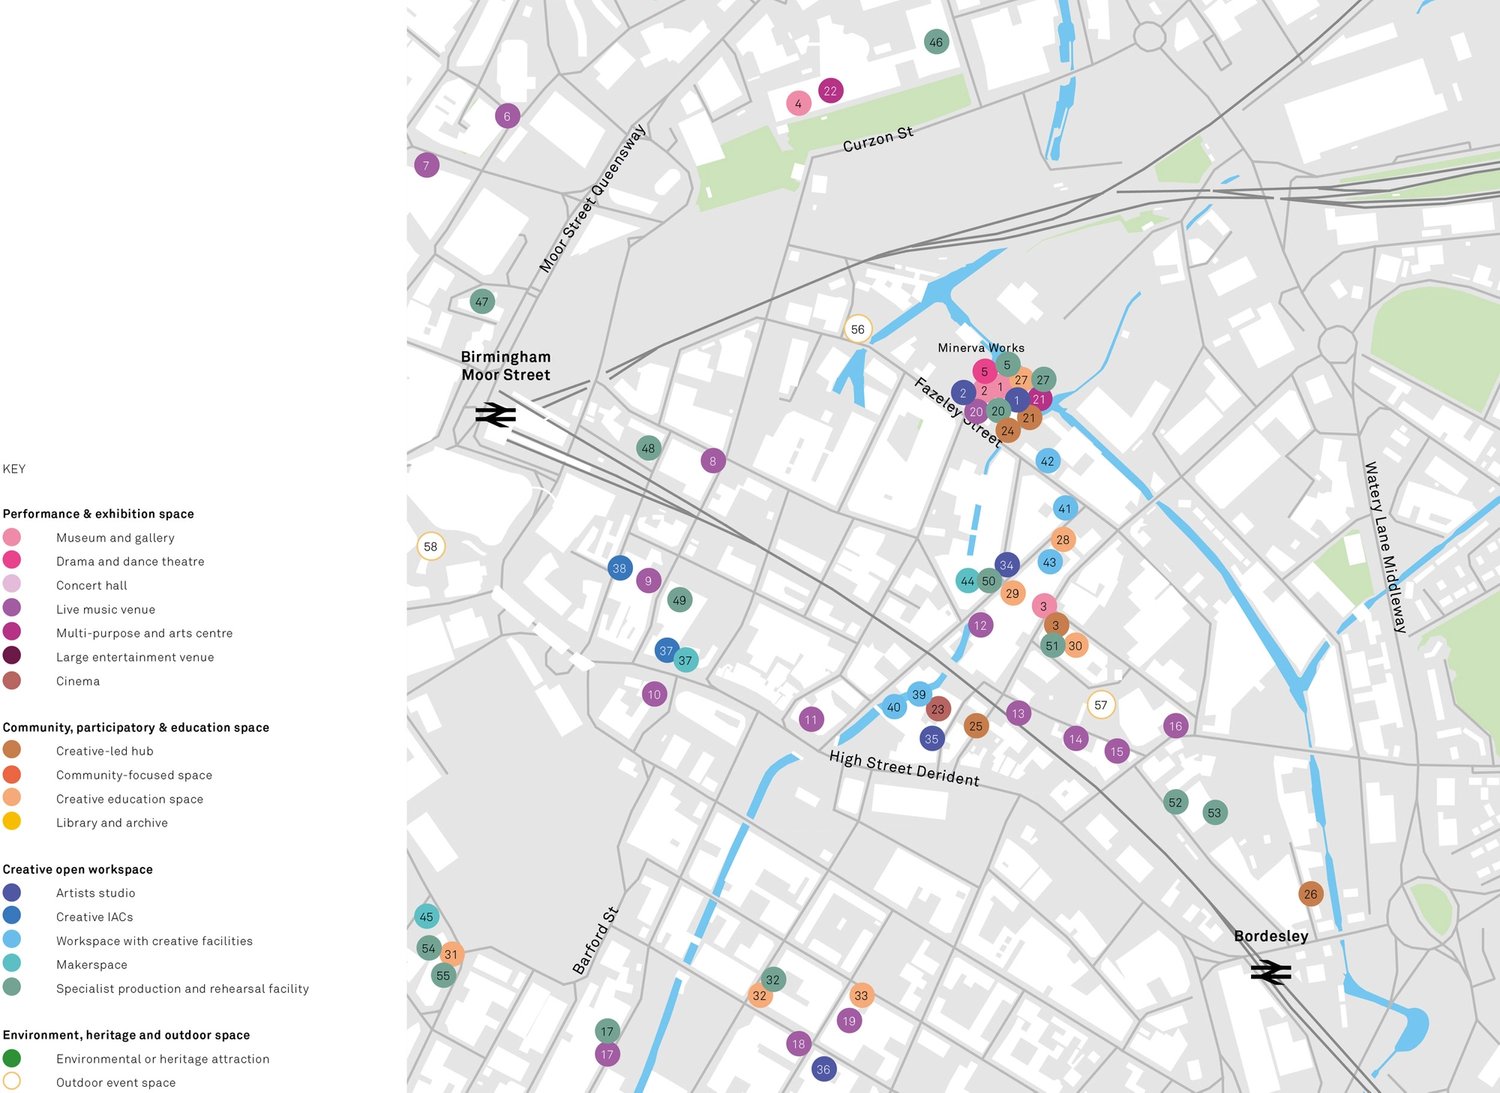The width and height of the screenshot is (1500, 1093).
Task: Click dark blue marker 36 at the bottom
Action: (823, 1069)
